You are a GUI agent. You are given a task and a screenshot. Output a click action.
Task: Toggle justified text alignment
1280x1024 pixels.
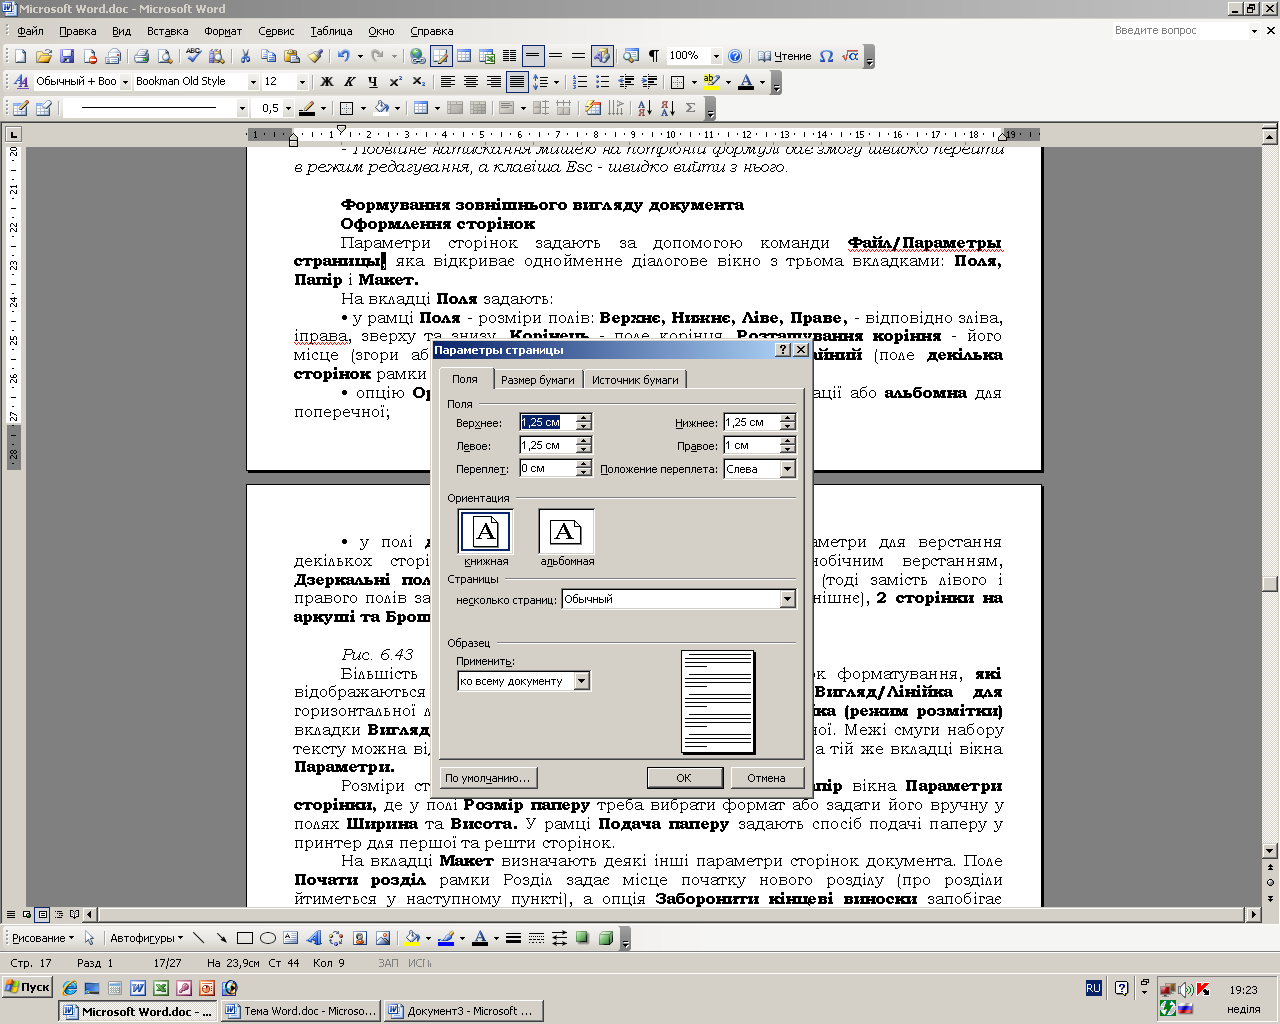coord(517,82)
